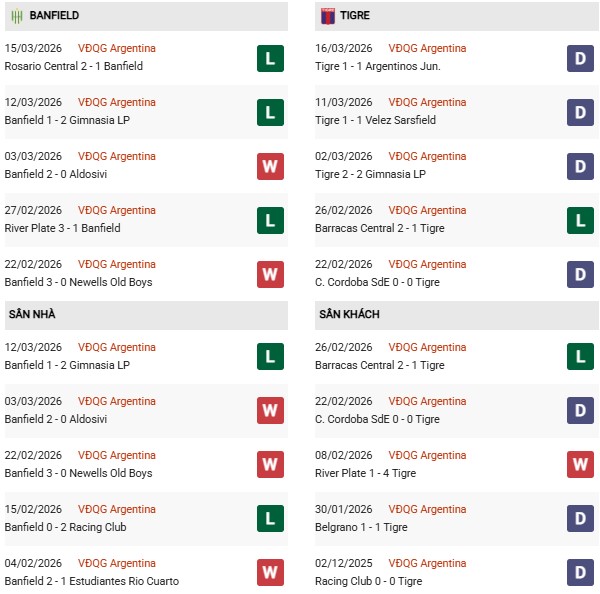Open the VĐQG Argentina league link dated 08/02/2026
The width and height of the screenshot is (600, 594).
coord(428,455)
